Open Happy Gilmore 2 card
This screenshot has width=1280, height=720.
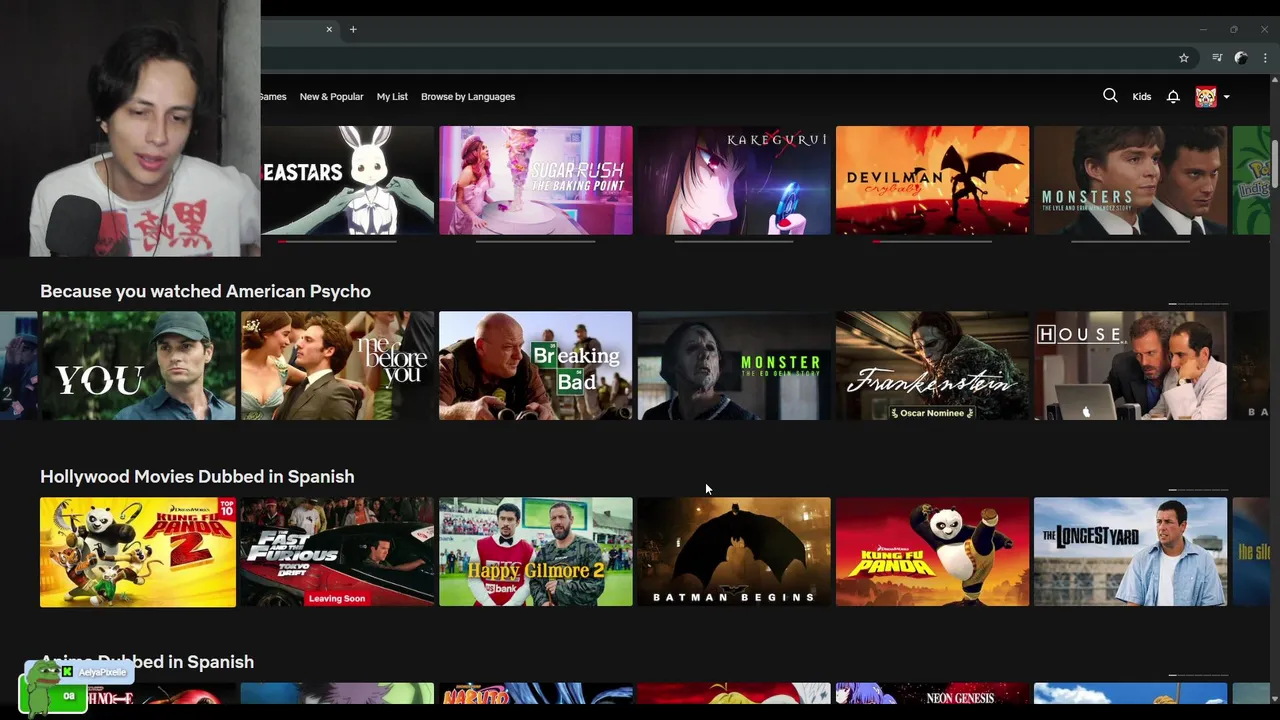click(x=536, y=552)
